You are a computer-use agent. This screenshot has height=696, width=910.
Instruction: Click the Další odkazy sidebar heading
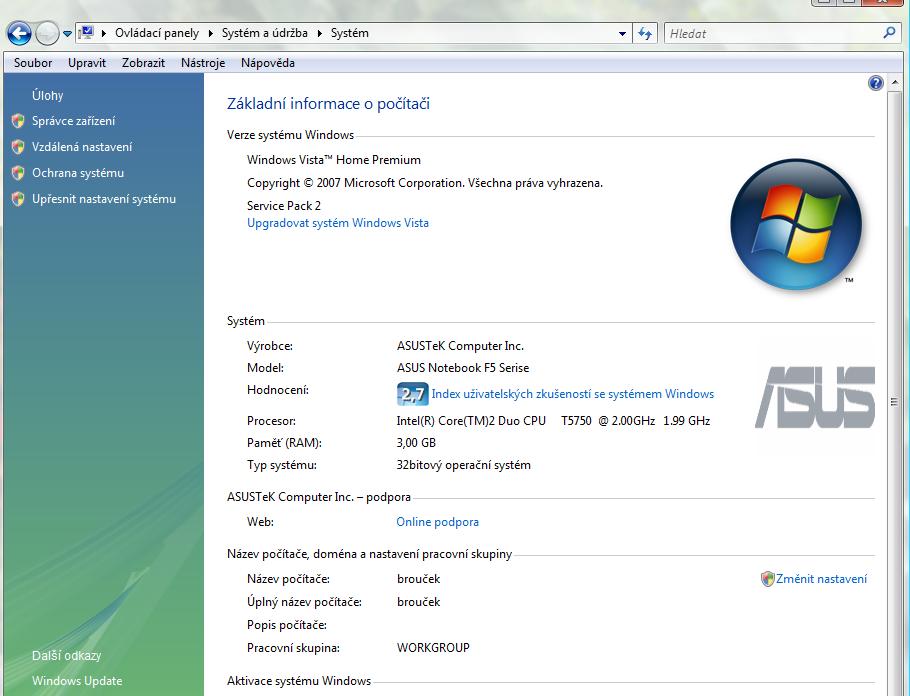point(66,655)
